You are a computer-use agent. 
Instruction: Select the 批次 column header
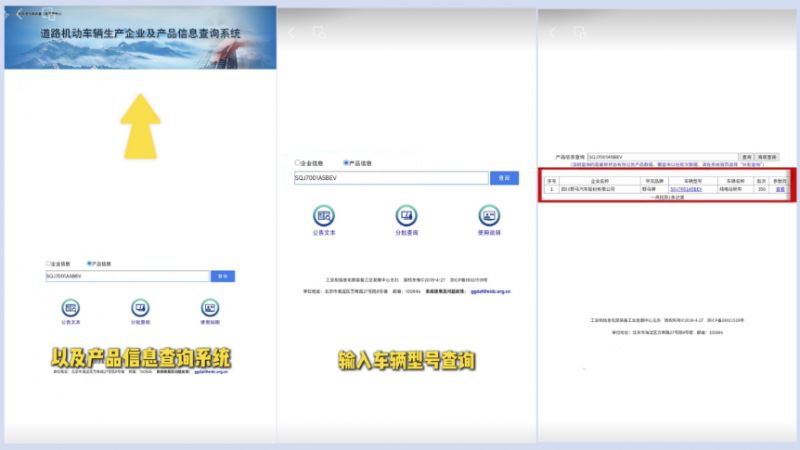[x=761, y=181]
